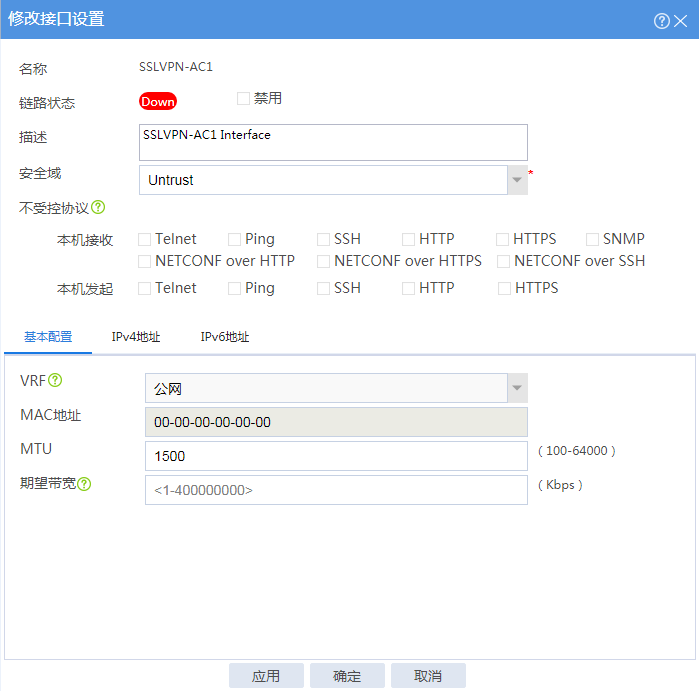Open the IPv6地址 tab

[x=225, y=337]
